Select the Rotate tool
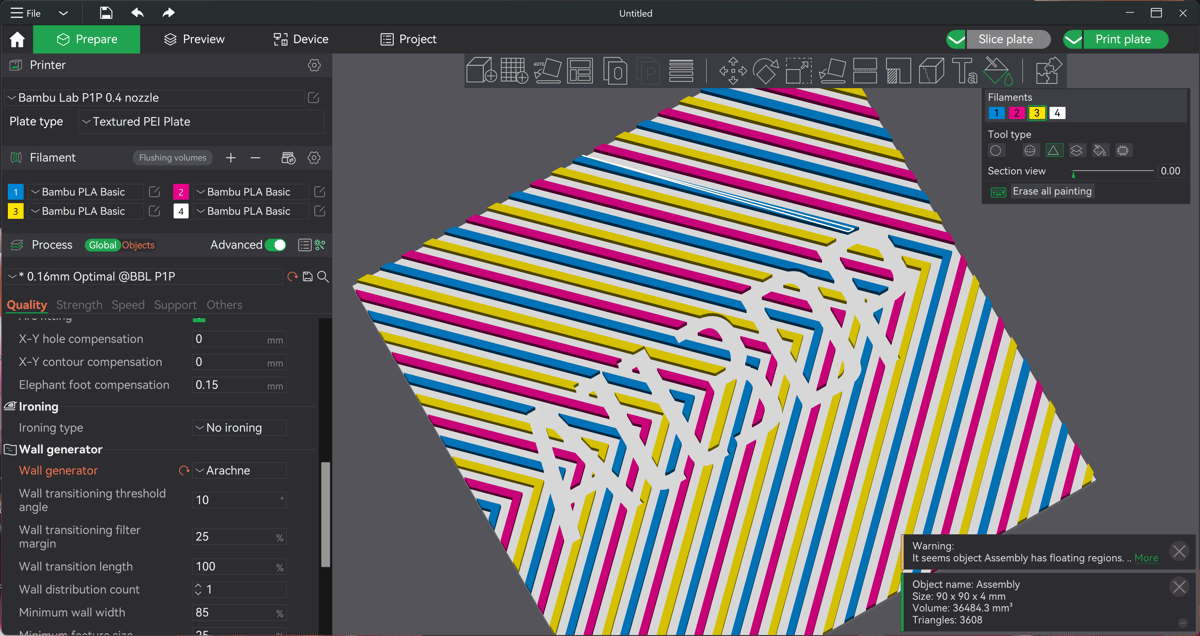Screen dimensions: 1200x636 (766, 71)
